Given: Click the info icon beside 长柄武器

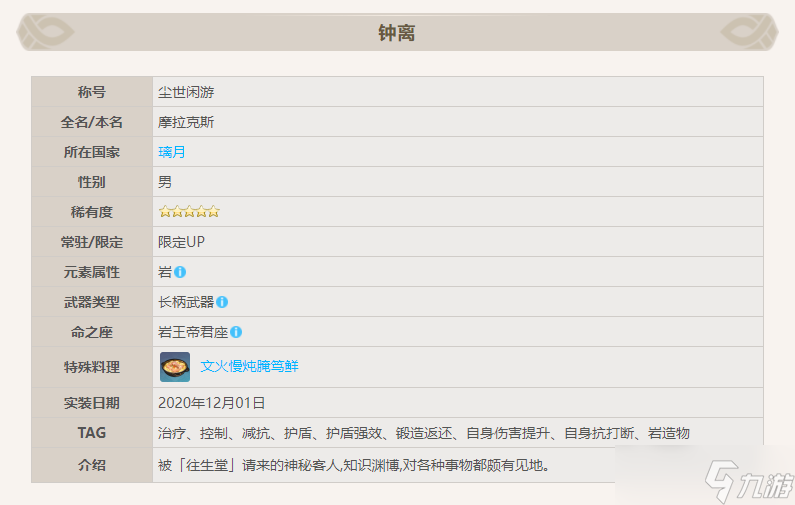Looking at the screenshot, I should pos(222,302).
